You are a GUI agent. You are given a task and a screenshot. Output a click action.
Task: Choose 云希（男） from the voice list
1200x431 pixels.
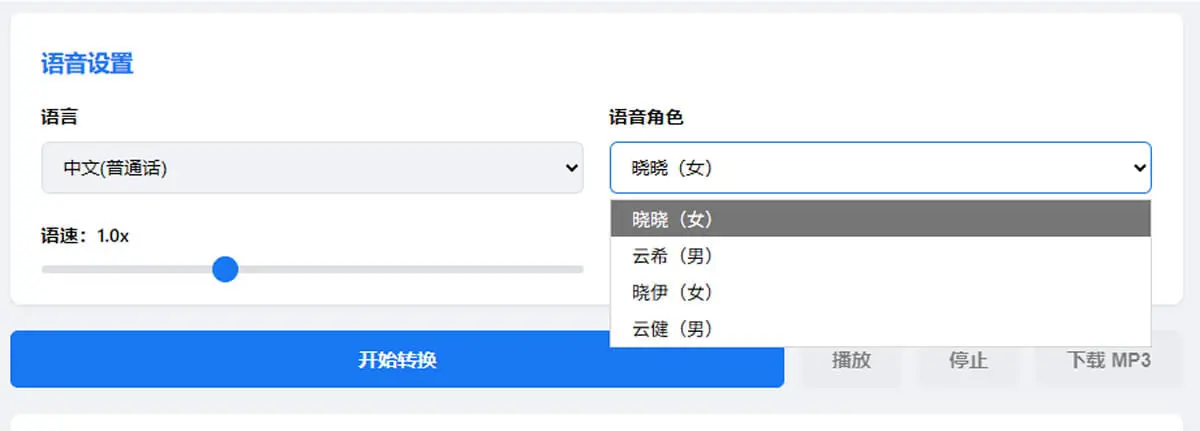[880, 256]
